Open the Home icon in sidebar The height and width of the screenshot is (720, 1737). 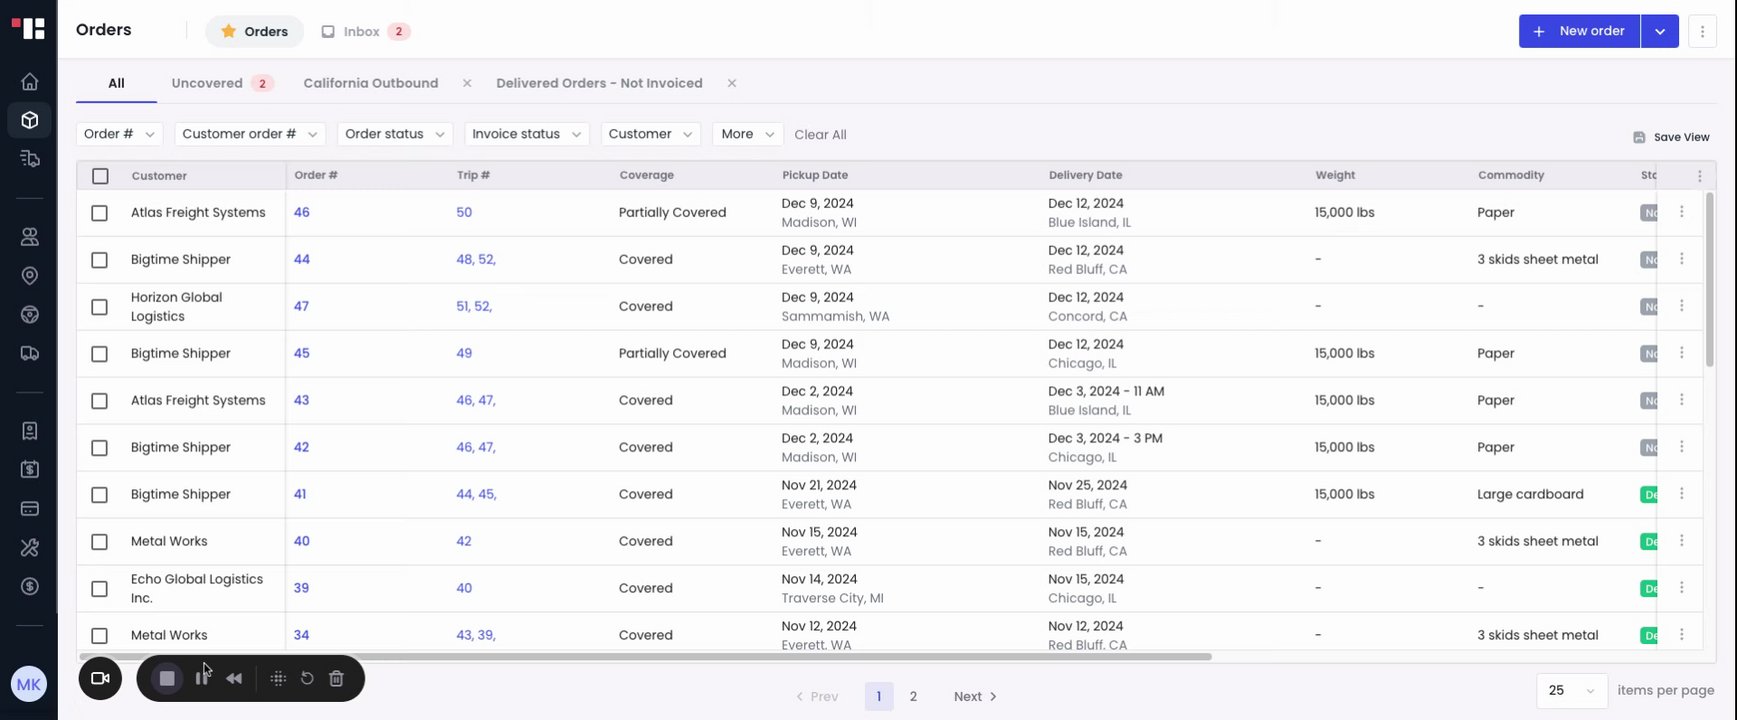pyautogui.click(x=30, y=82)
